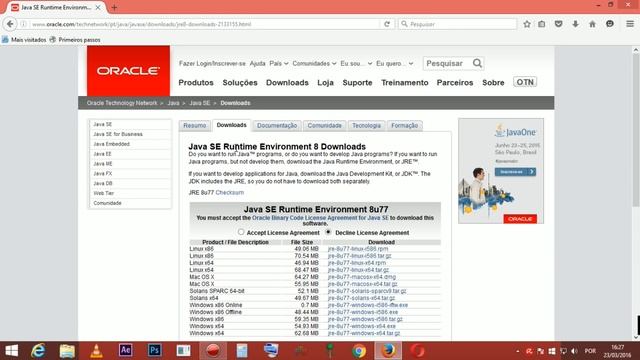
Task: Select Decline License Agreement radio button
Action: coord(328,232)
